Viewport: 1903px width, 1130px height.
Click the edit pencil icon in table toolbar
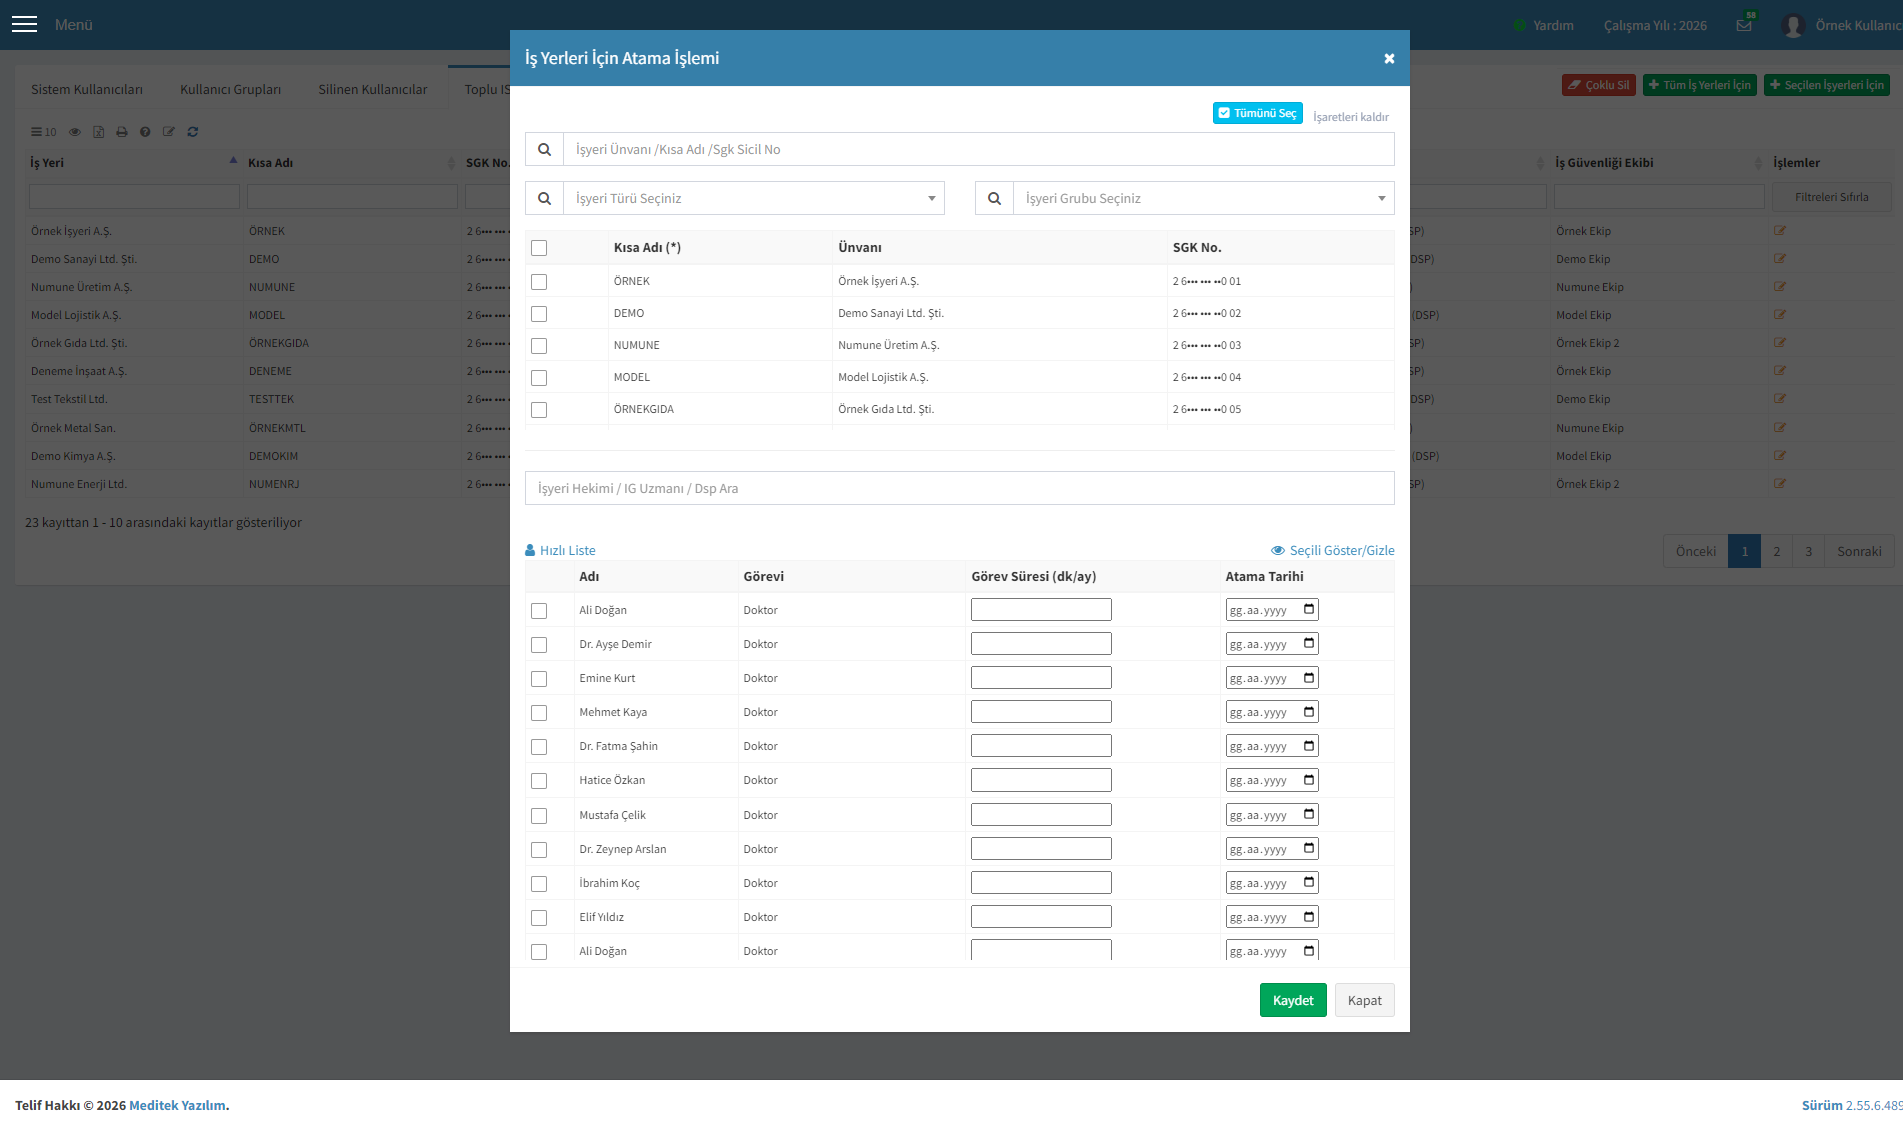click(168, 132)
